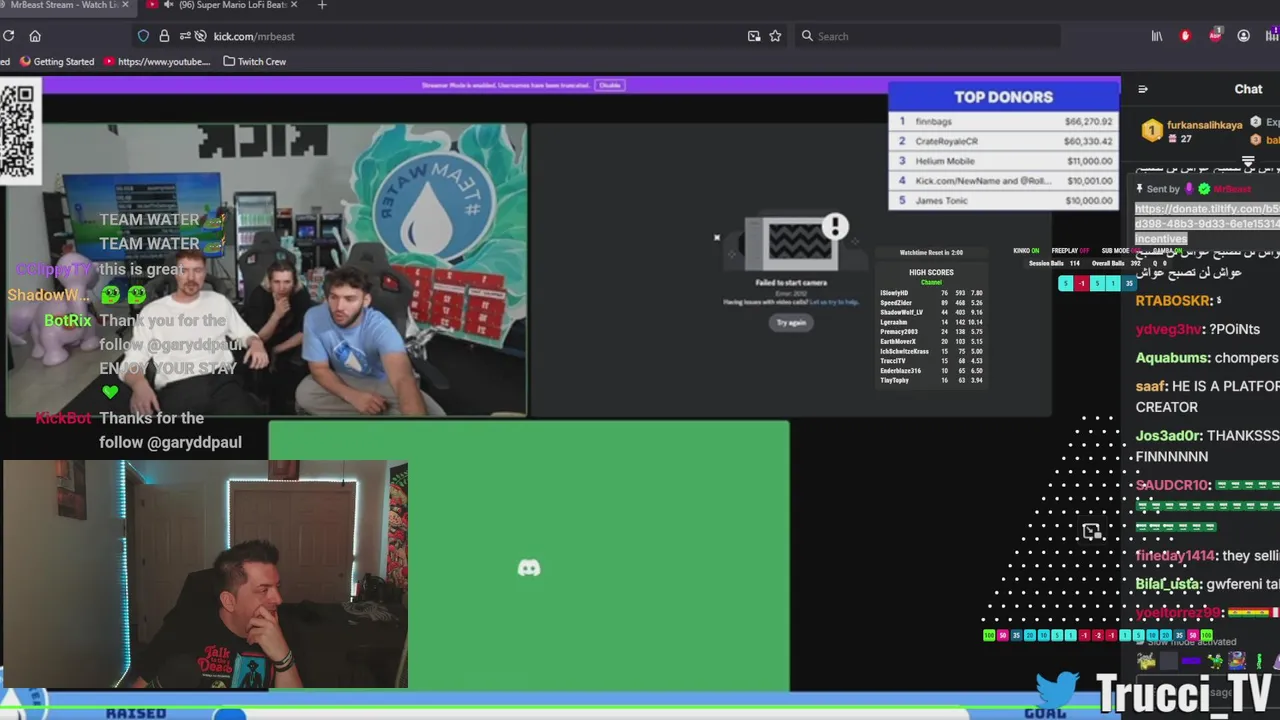Click username yoeltorrez99 in chat
The width and height of the screenshot is (1280, 720).
click(1180, 612)
